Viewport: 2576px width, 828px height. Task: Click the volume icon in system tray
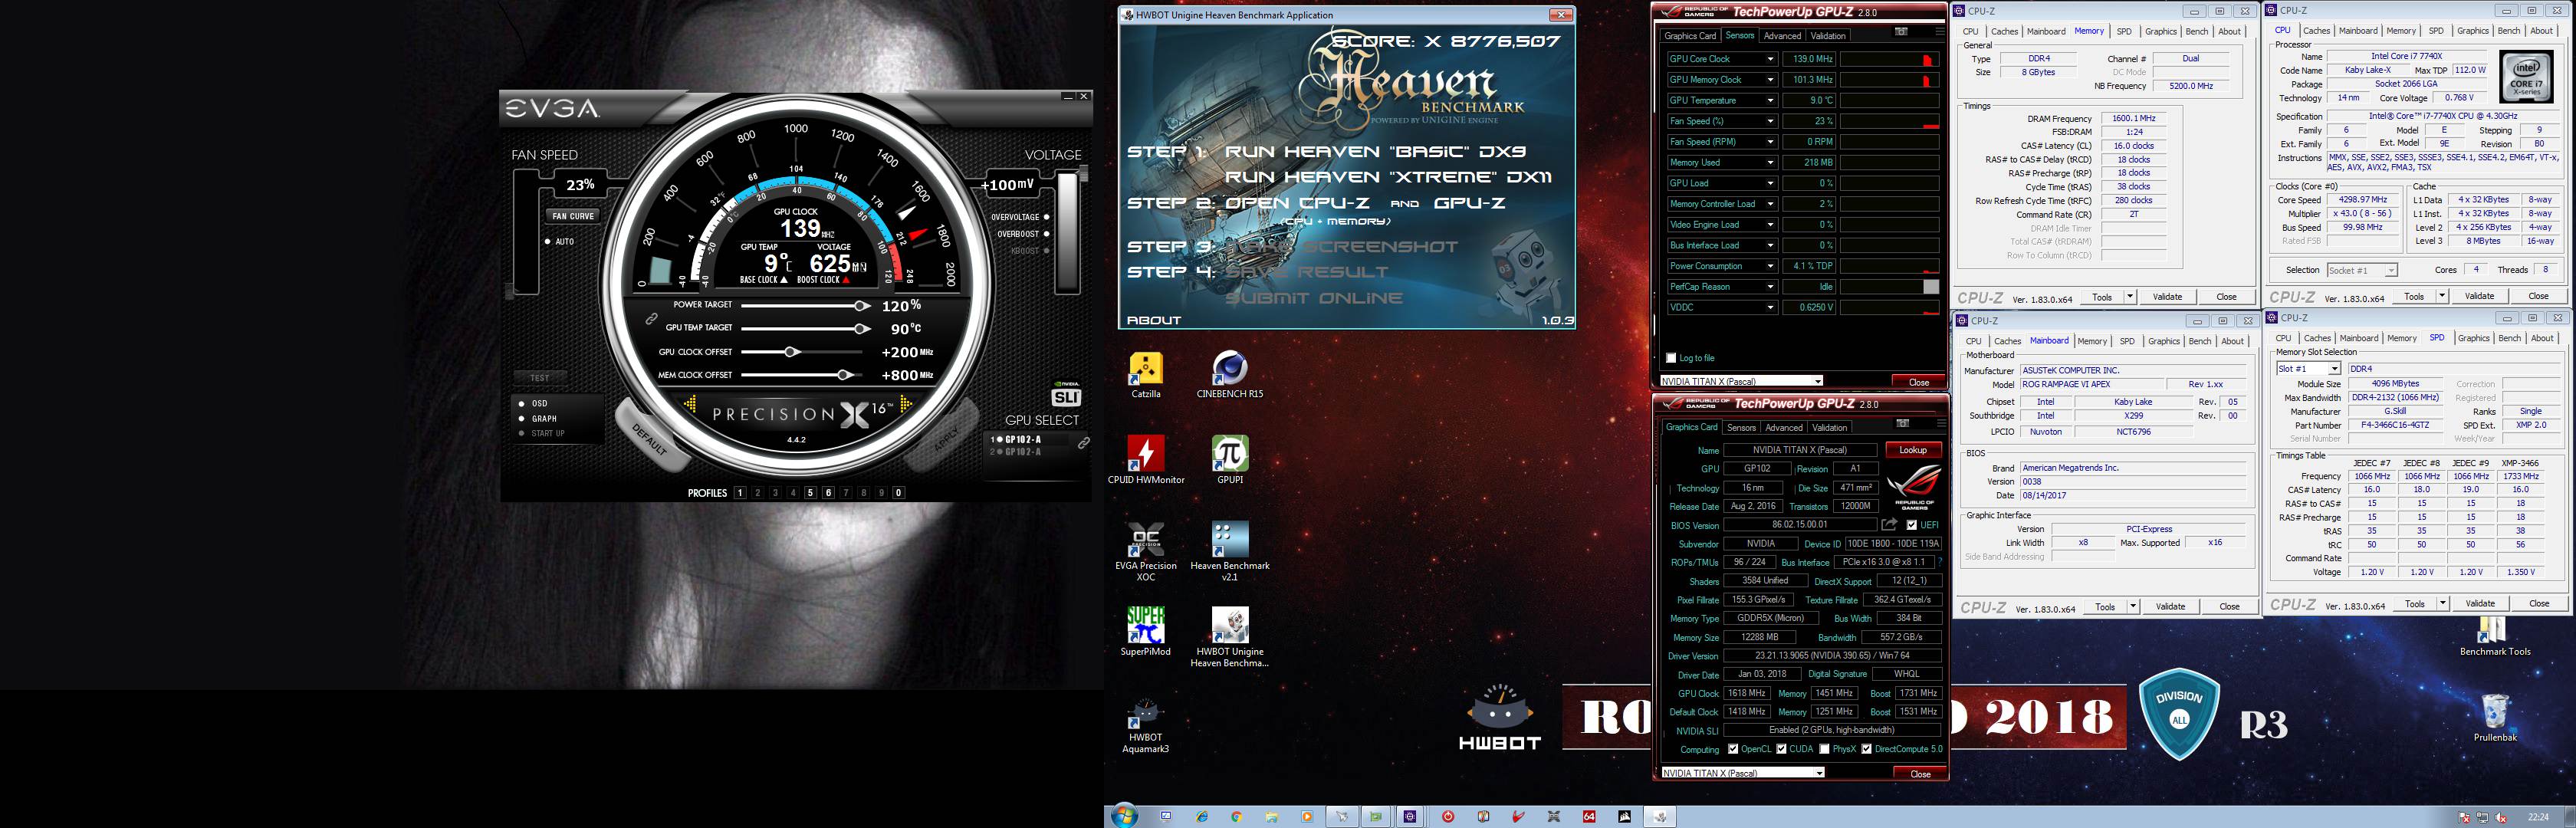(2501, 817)
